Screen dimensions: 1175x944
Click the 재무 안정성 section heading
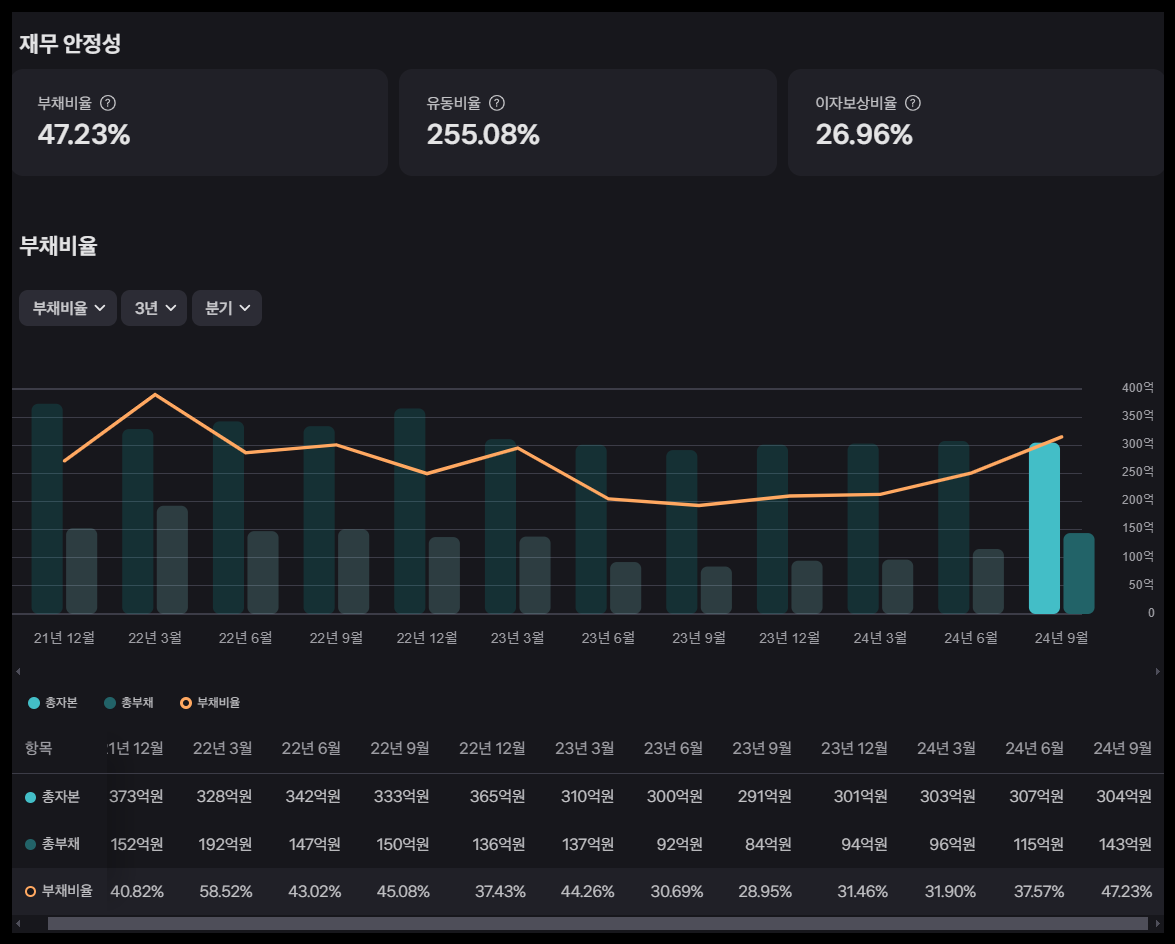tap(70, 43)
